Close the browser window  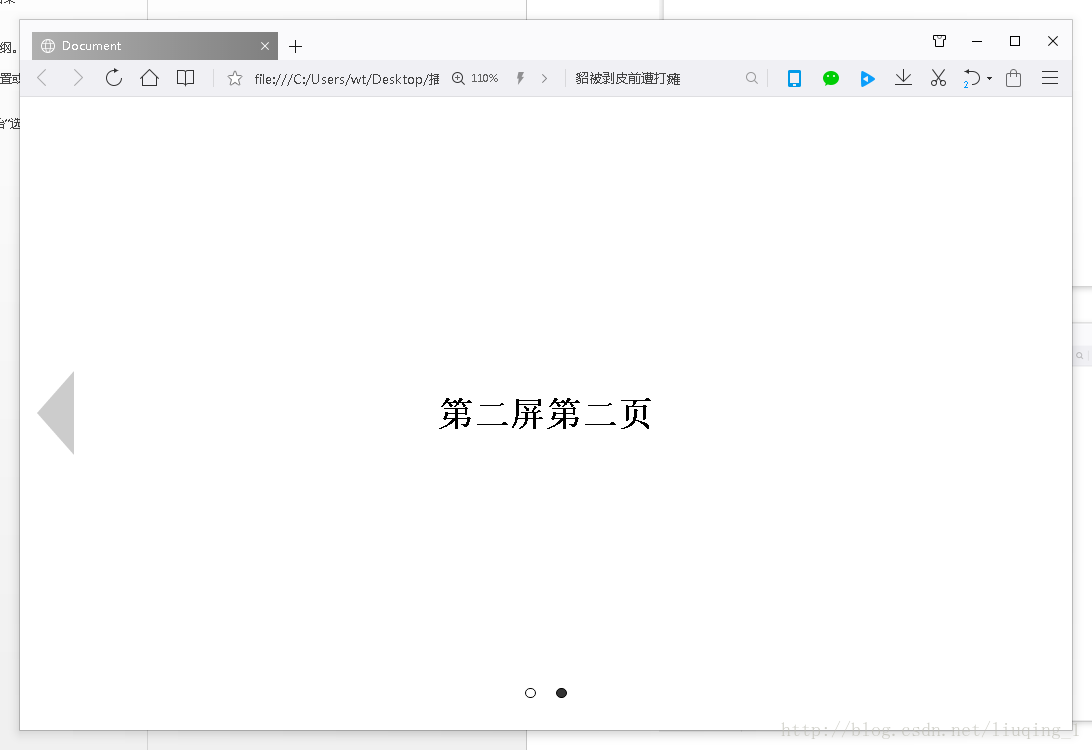[x=1053, y=41]
